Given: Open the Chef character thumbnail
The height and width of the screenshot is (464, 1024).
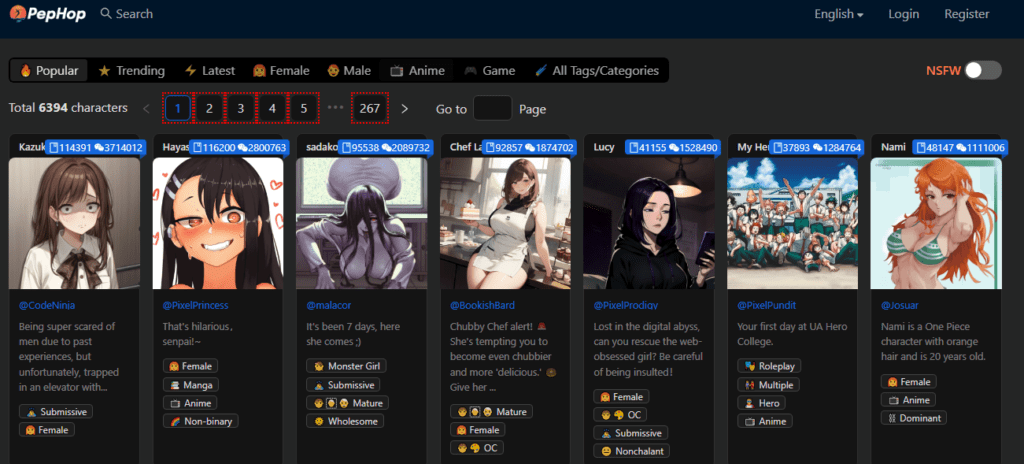Looking at the screenshot, I should point(505,223).
